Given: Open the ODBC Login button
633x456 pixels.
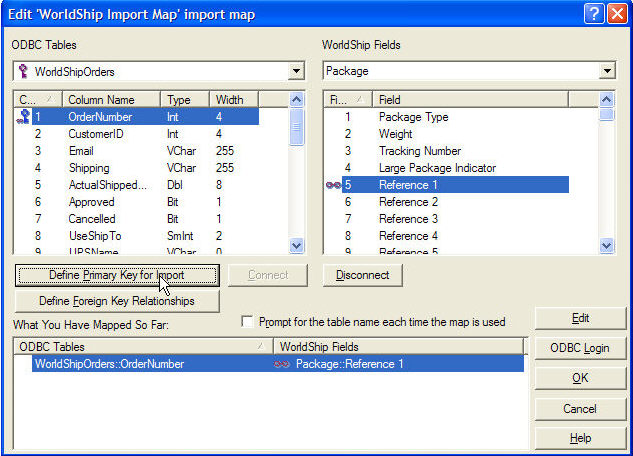Looking at the screenshot, I should [x=580, y=348].
